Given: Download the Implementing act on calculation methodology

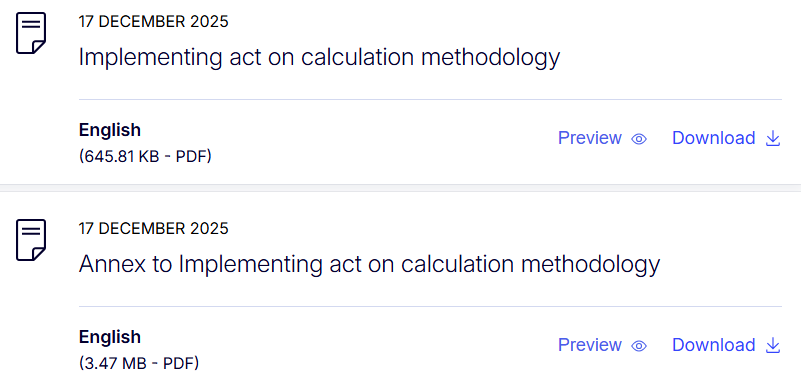Looking at the screenshot, I should tap(726, 138).
